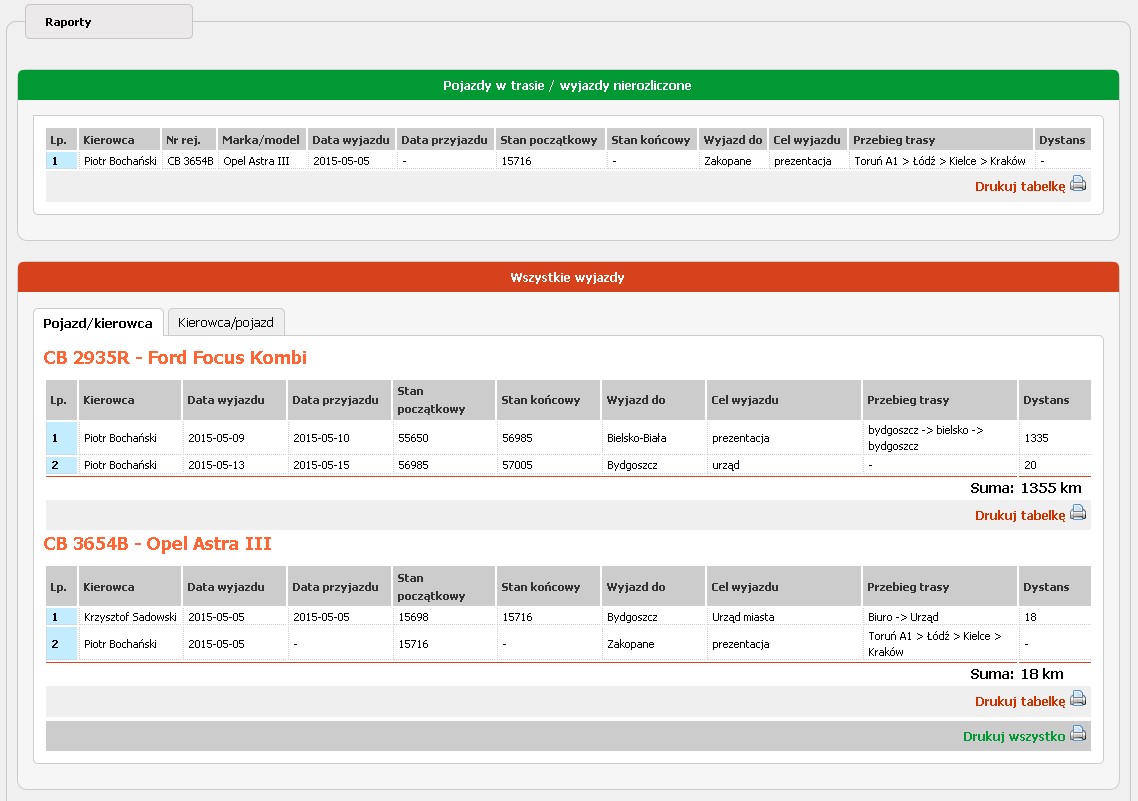Click printer icon under Ford Focus Kombi table

pos(1078,513)
